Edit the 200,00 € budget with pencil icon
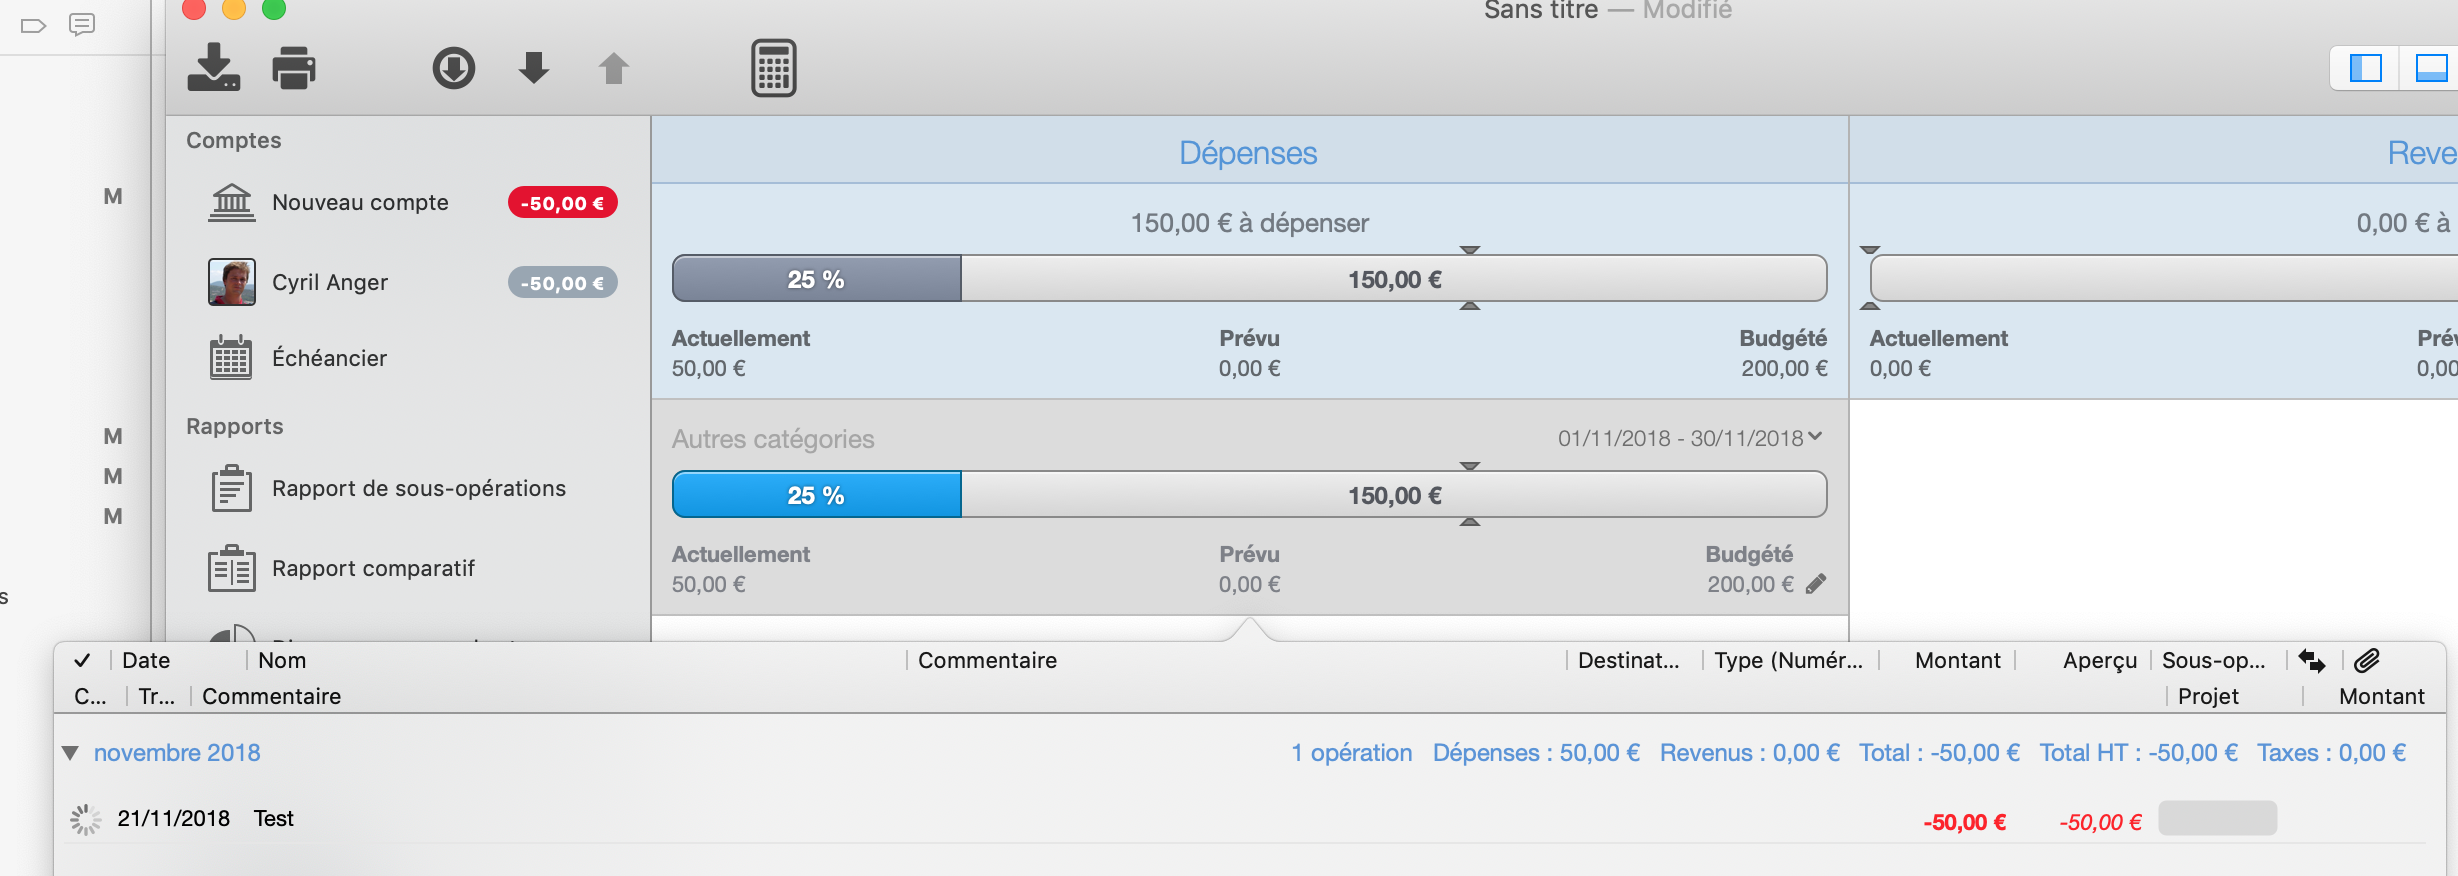Image resolution: width=2458 pixels, height=876 pixels. [x=1816, y=584]
